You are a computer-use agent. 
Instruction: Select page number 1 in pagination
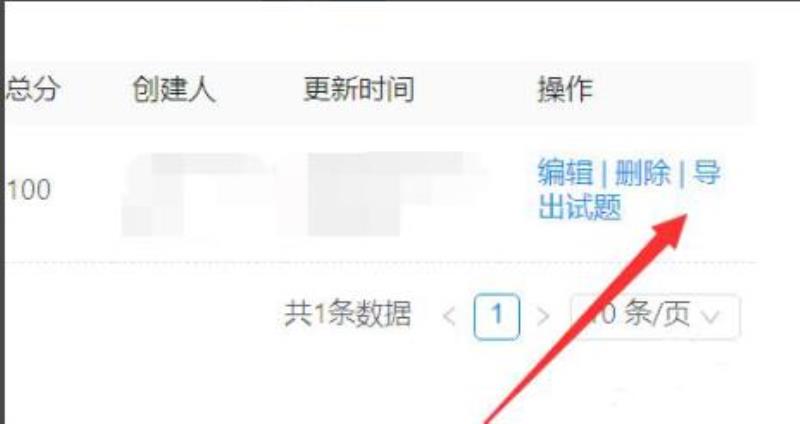[x=496, y=316]
